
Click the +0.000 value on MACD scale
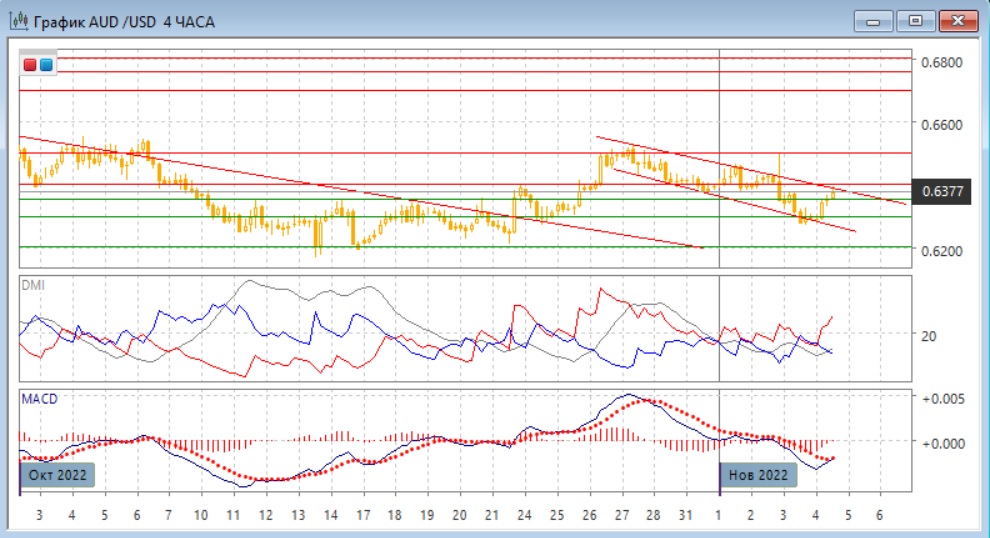pyautogui.click(x=942, y=443)
